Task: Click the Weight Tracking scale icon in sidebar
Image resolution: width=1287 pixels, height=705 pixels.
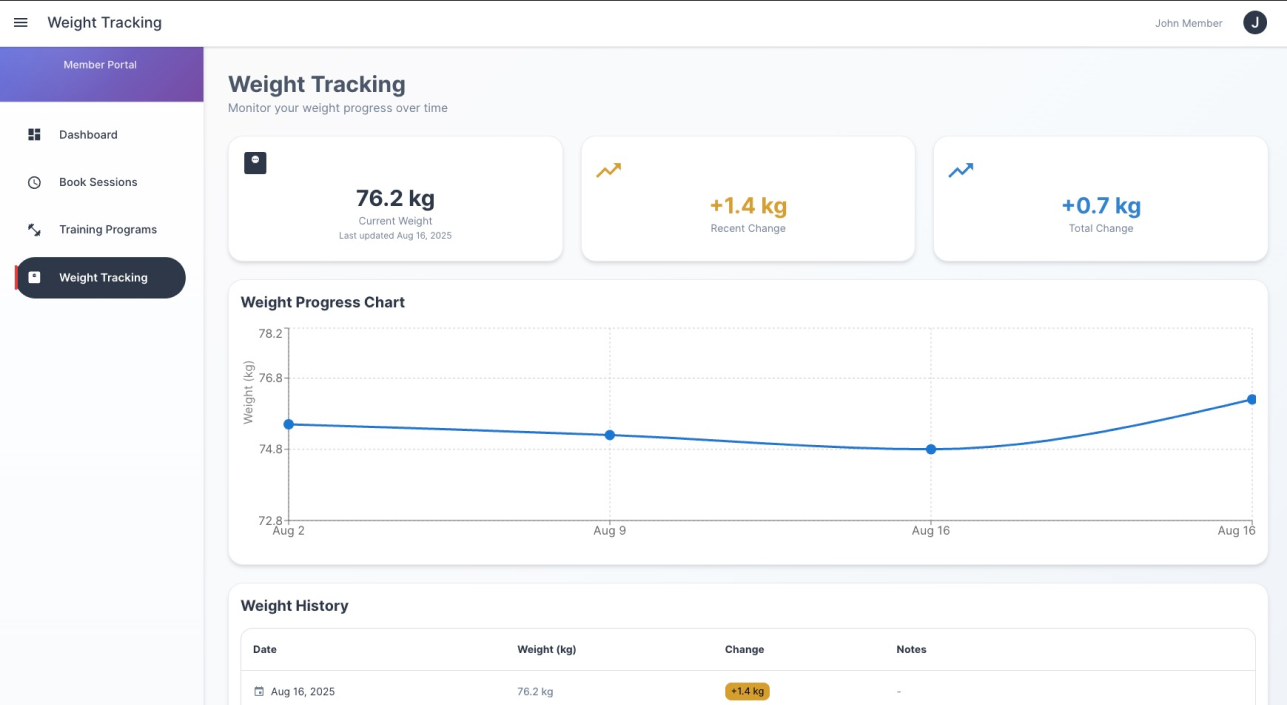Action: 34,277
